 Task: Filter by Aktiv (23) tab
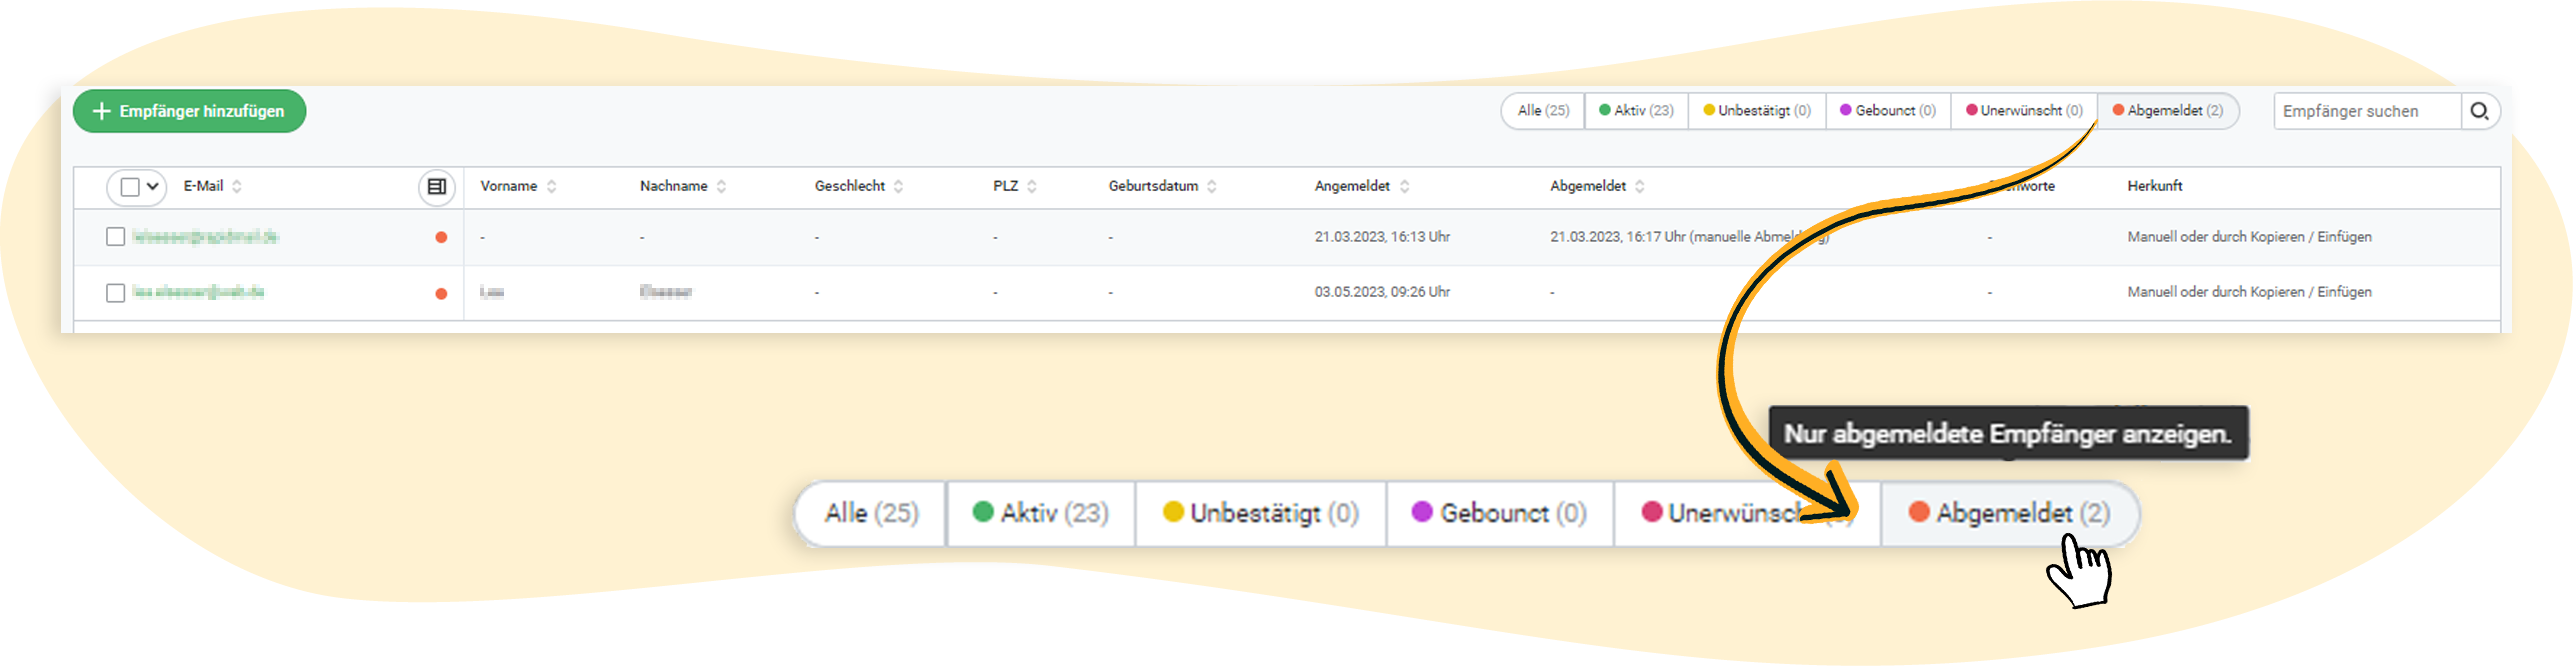[x=1636, y=111]
